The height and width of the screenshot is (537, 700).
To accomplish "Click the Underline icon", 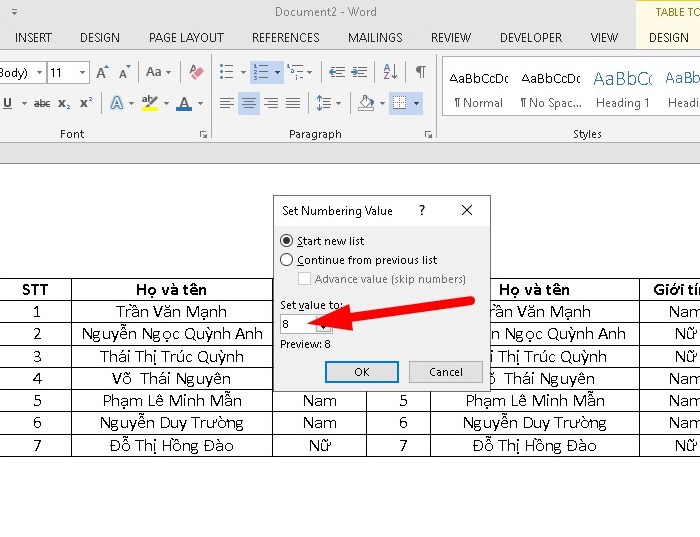I will tap(8, 104).
